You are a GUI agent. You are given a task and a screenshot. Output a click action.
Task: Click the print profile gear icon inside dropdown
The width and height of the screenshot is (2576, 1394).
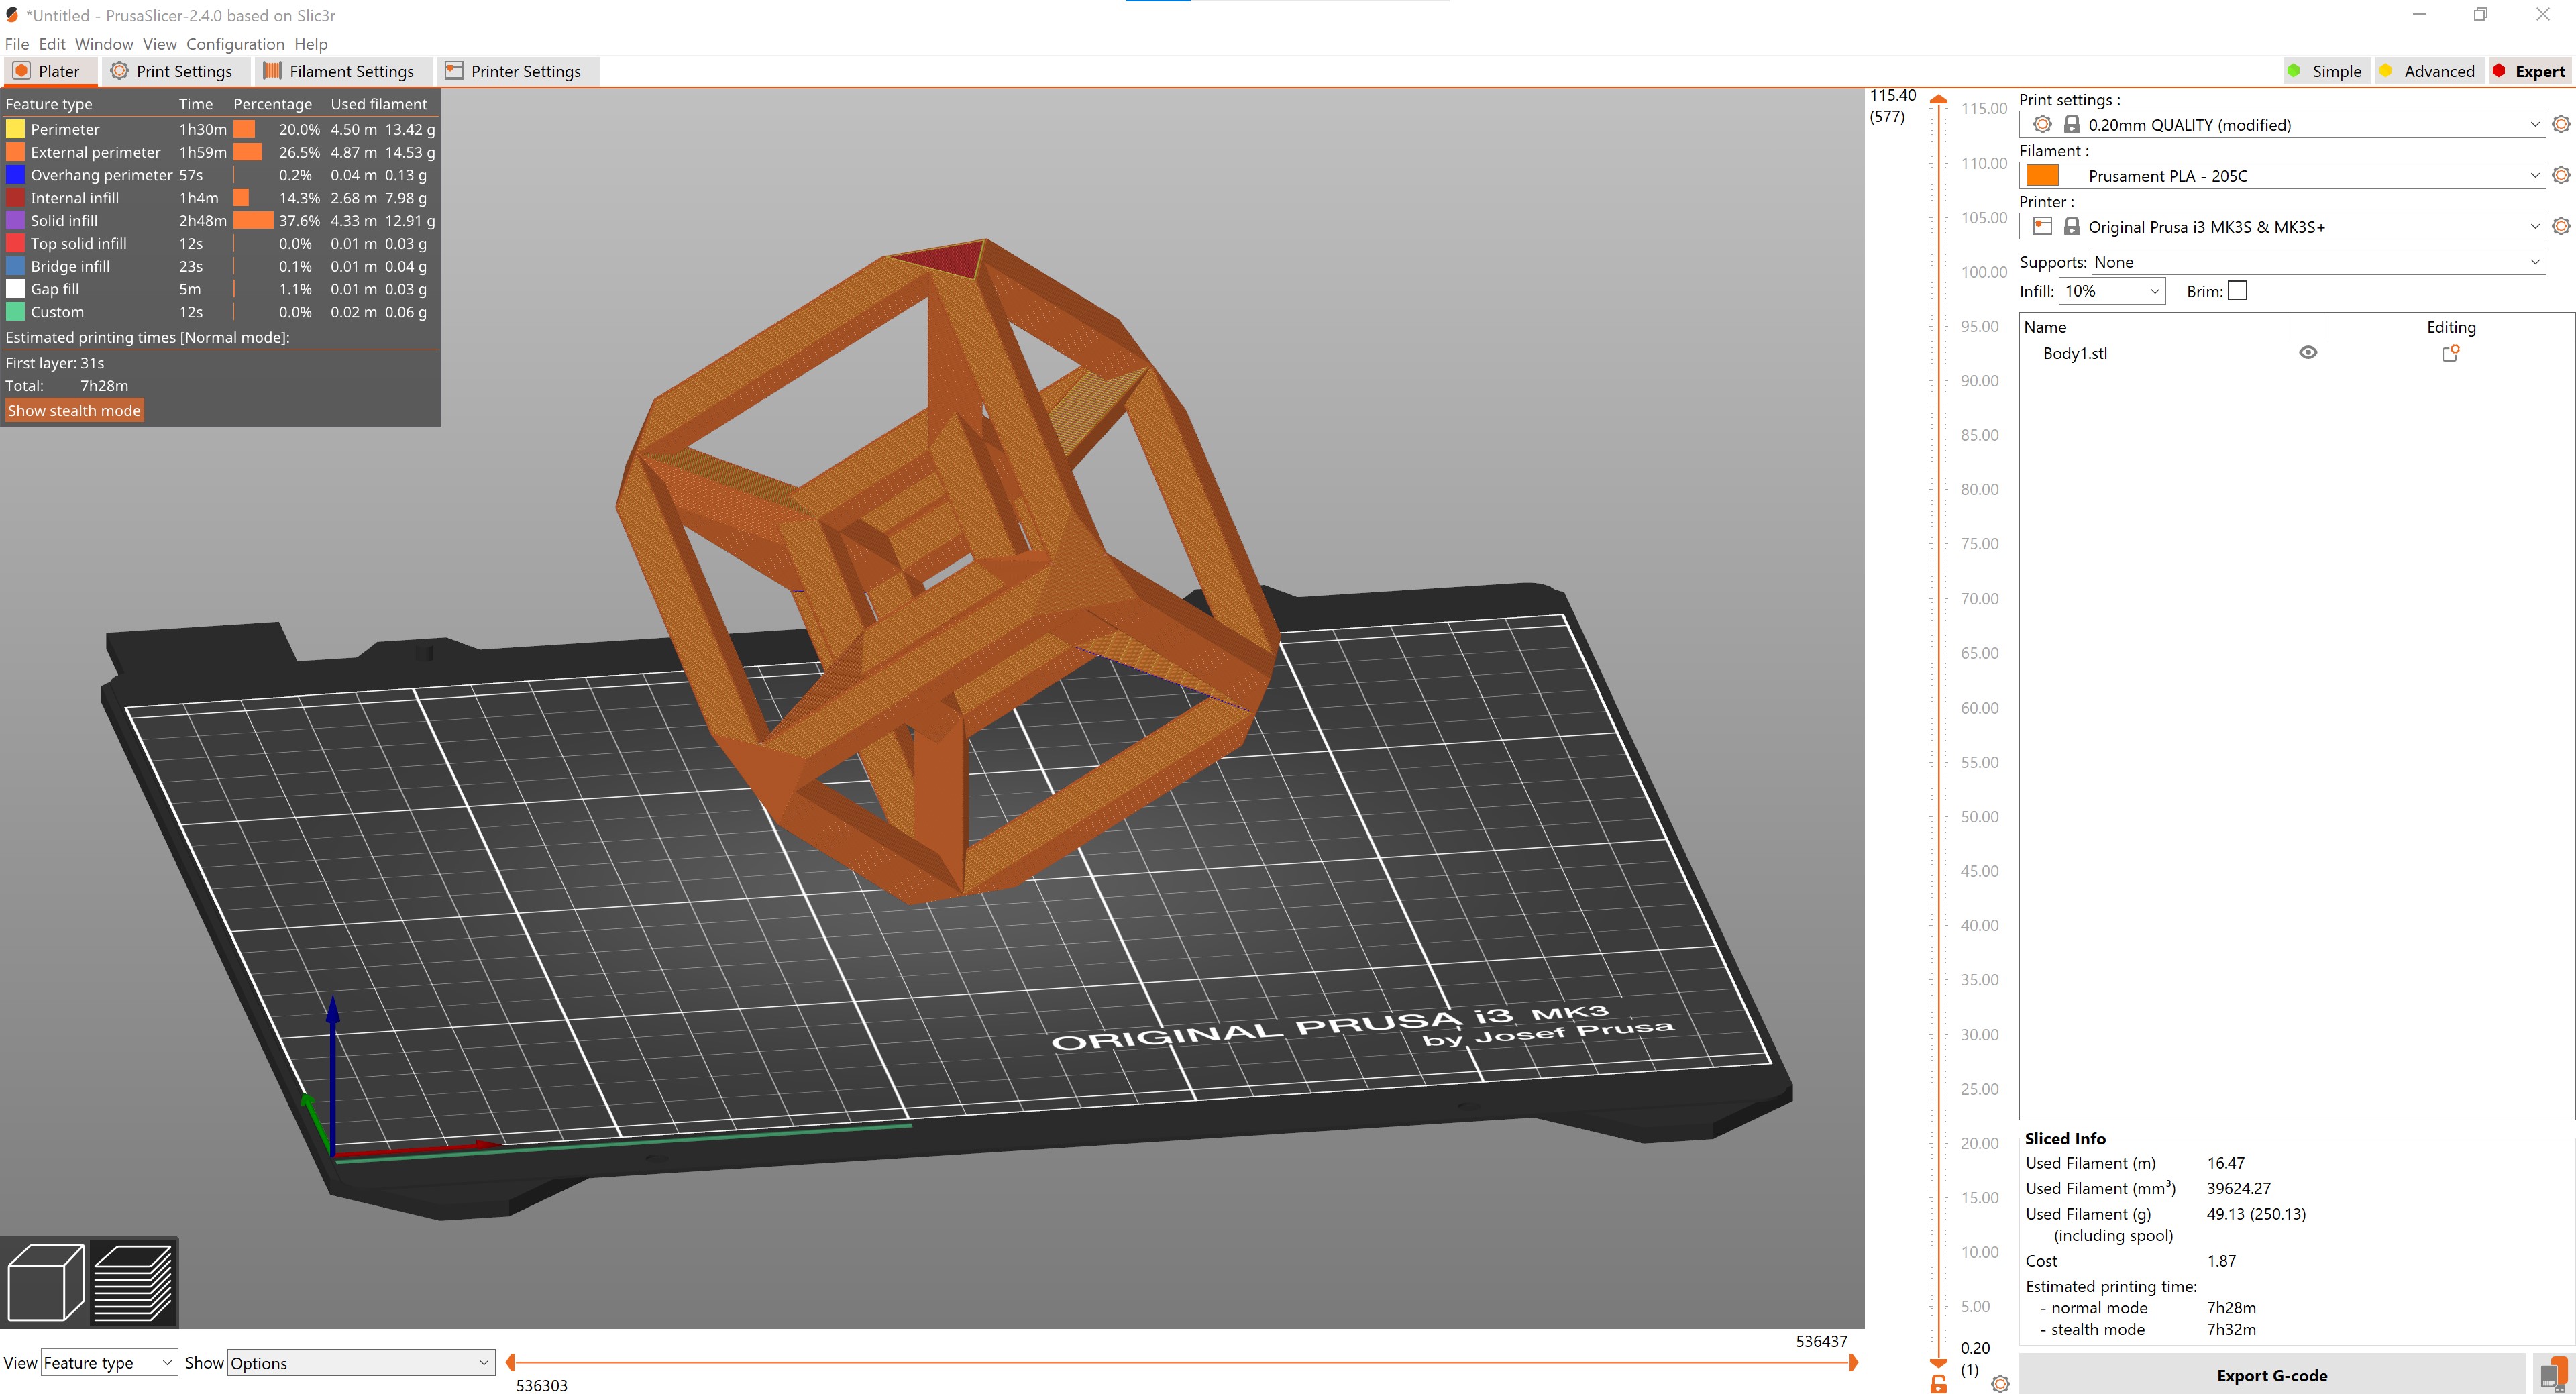(2043, 124)
